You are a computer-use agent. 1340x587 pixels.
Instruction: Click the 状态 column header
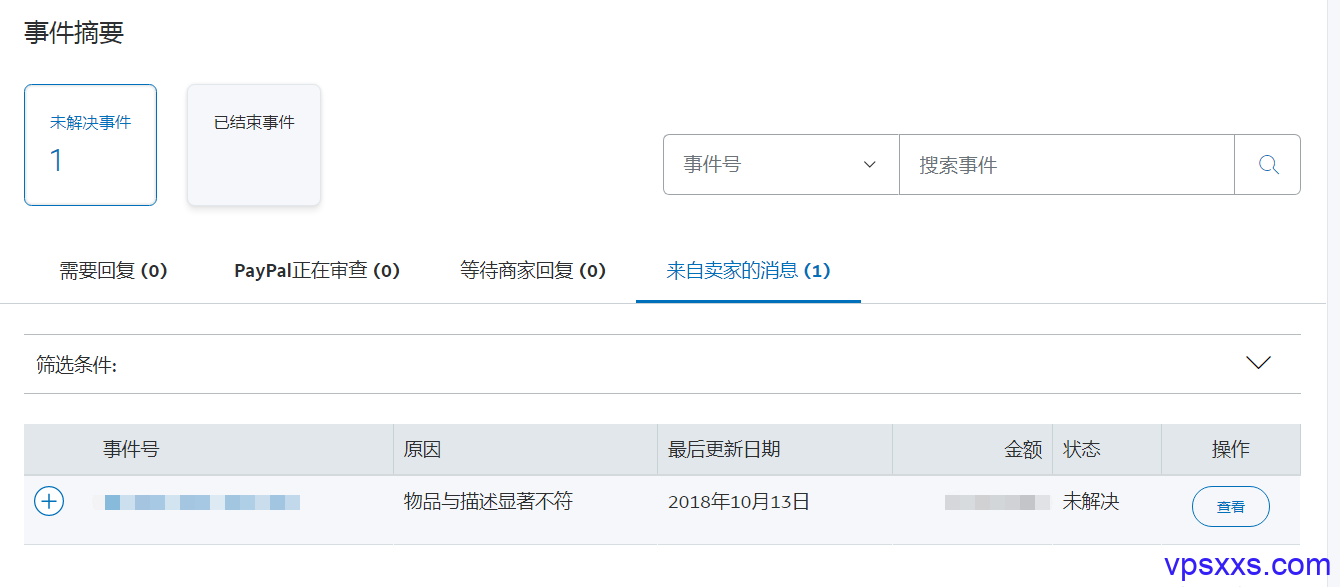point(1081,450)
